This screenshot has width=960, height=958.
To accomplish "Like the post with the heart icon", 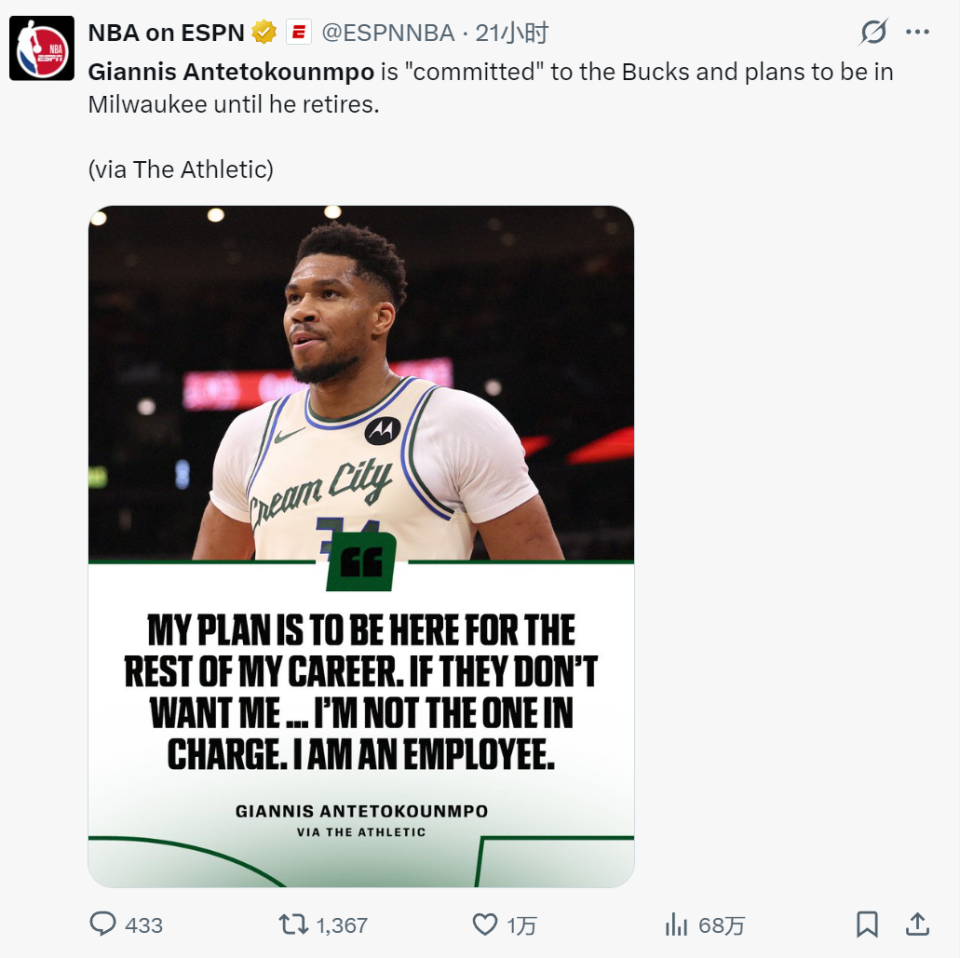I will point(485,924).
